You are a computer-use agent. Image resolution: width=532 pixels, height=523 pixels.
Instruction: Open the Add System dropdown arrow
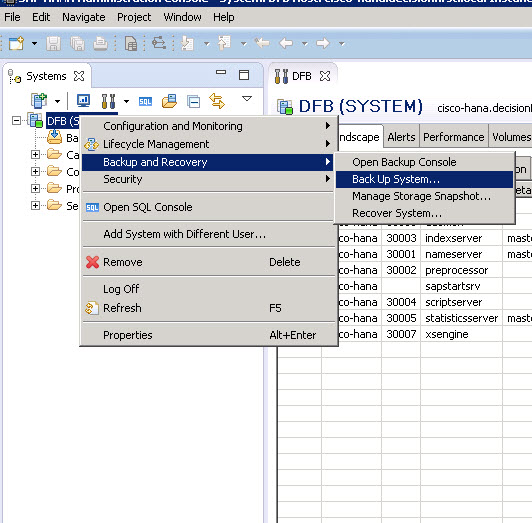pyautogui.click(x=57, y=101)
